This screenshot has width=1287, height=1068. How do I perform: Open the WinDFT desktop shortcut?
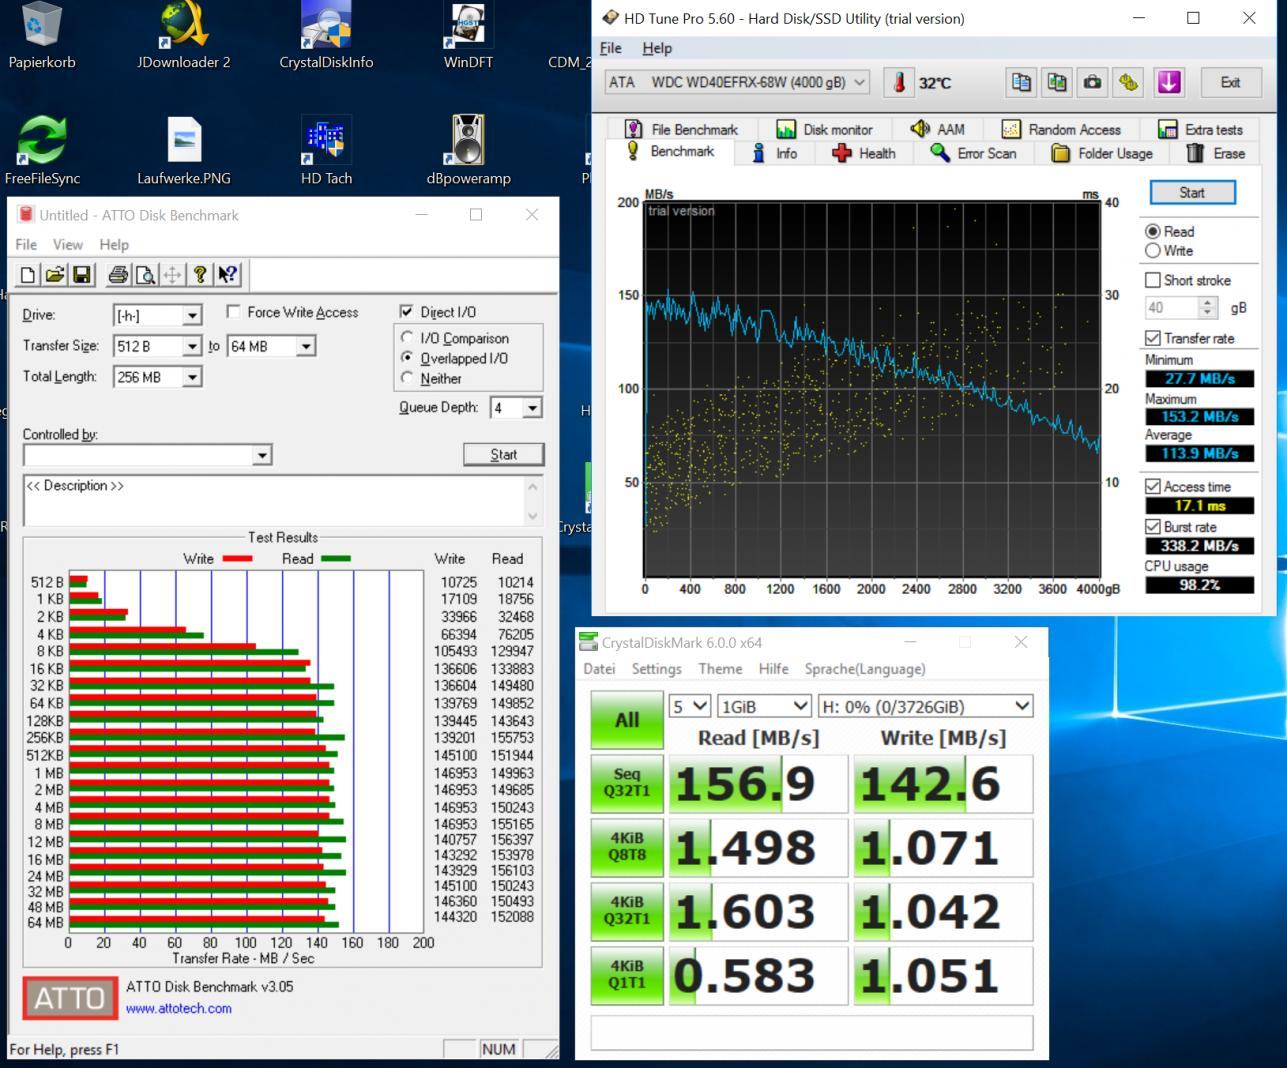[468, 37]
